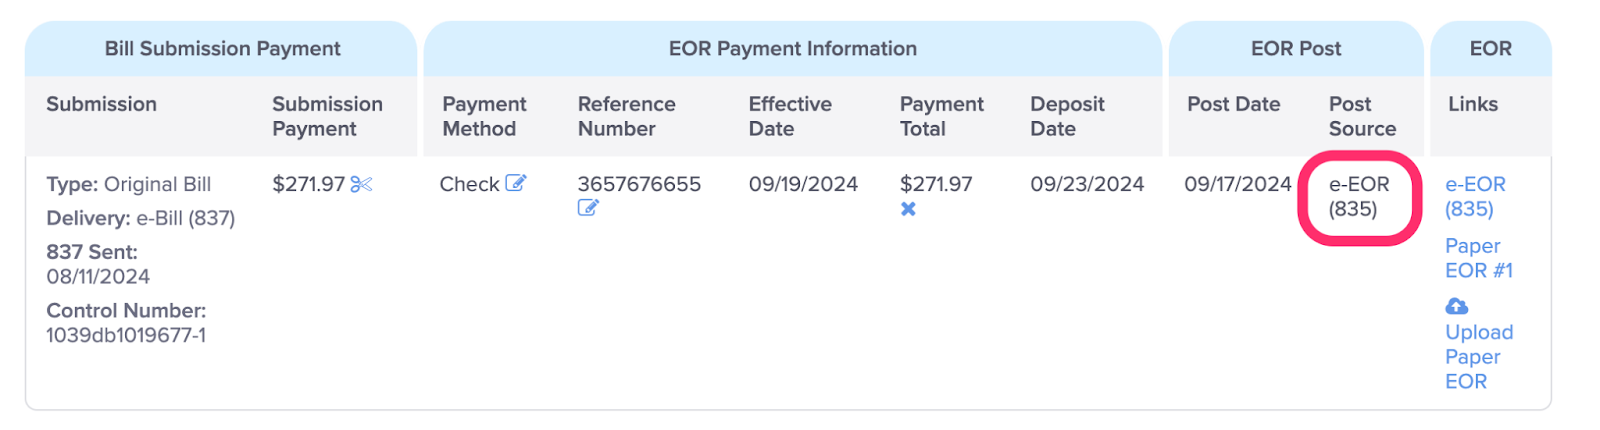
Task: Click the control number 1039db1019677-1
Action: pos(126,335)
